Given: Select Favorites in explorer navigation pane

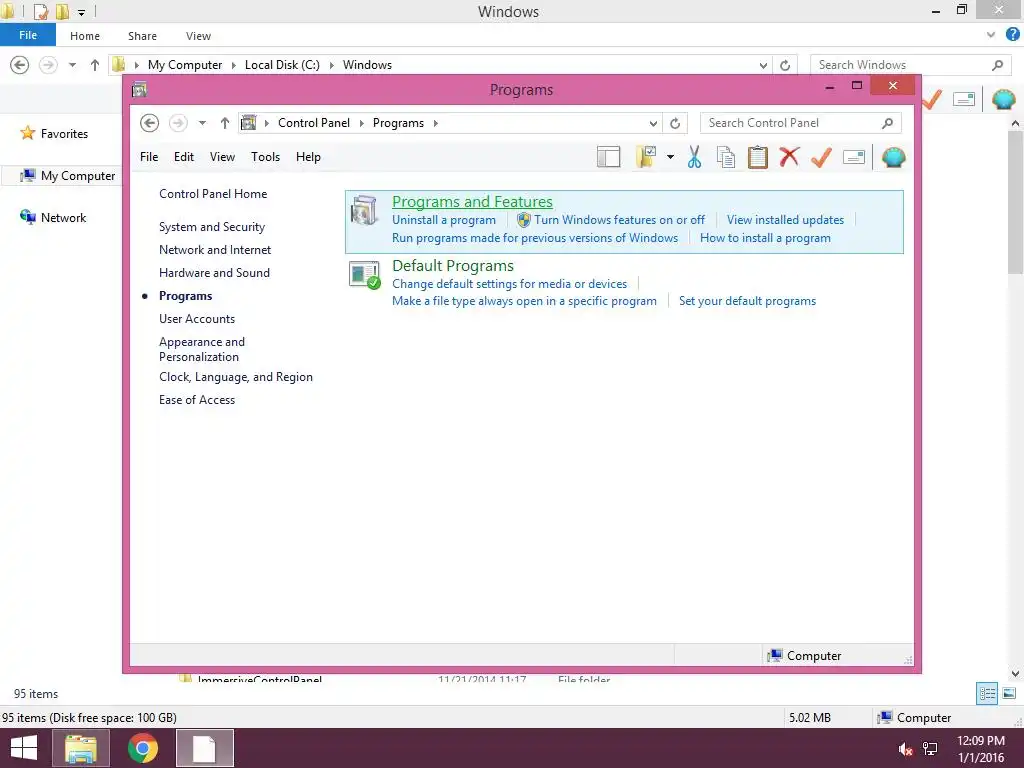Looking at the screenshot, I should pyautogui.click(x=64, y=133).
